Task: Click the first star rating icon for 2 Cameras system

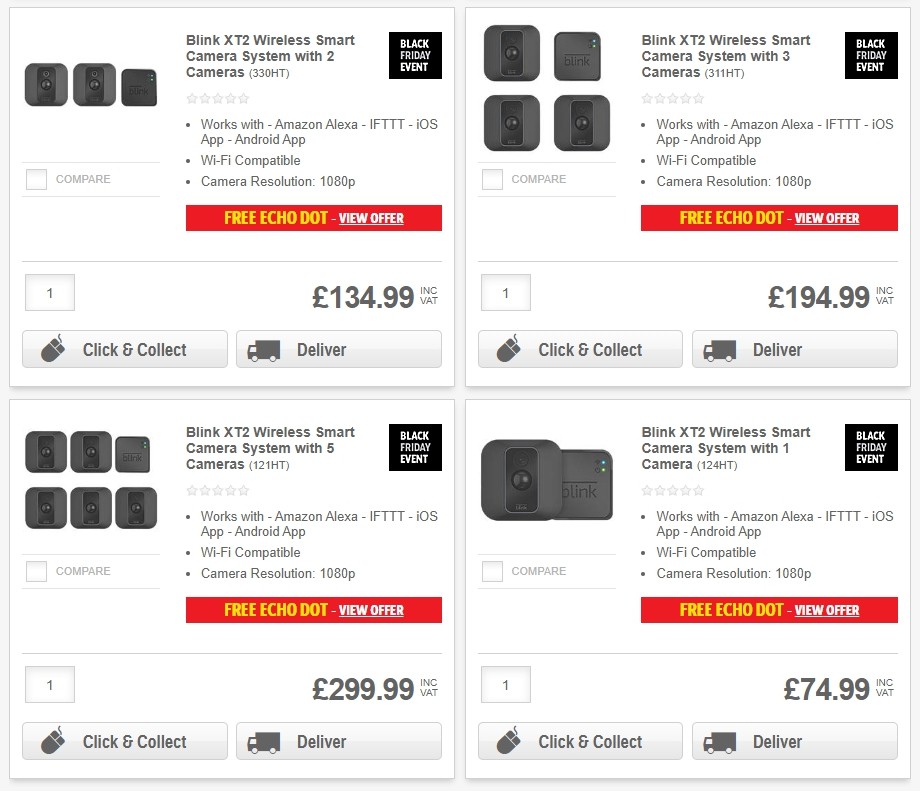Action: (x=192, y=98)
